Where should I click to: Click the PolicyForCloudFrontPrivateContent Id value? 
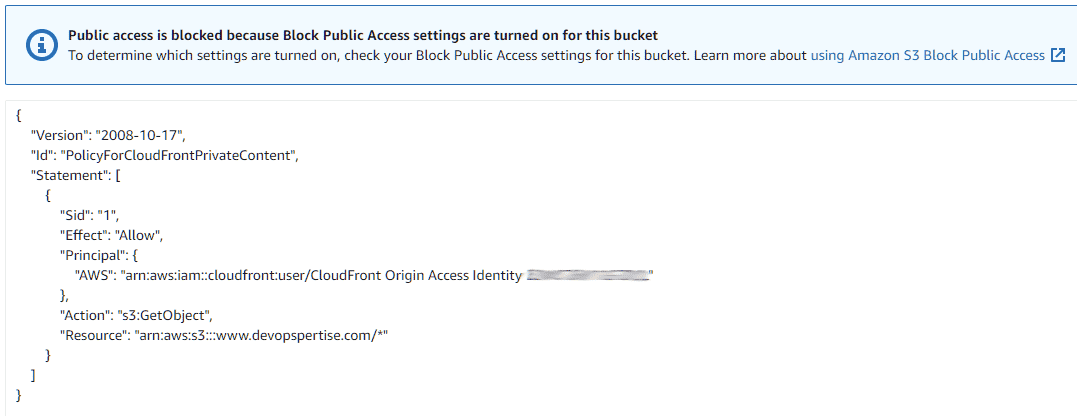(179, 155)
